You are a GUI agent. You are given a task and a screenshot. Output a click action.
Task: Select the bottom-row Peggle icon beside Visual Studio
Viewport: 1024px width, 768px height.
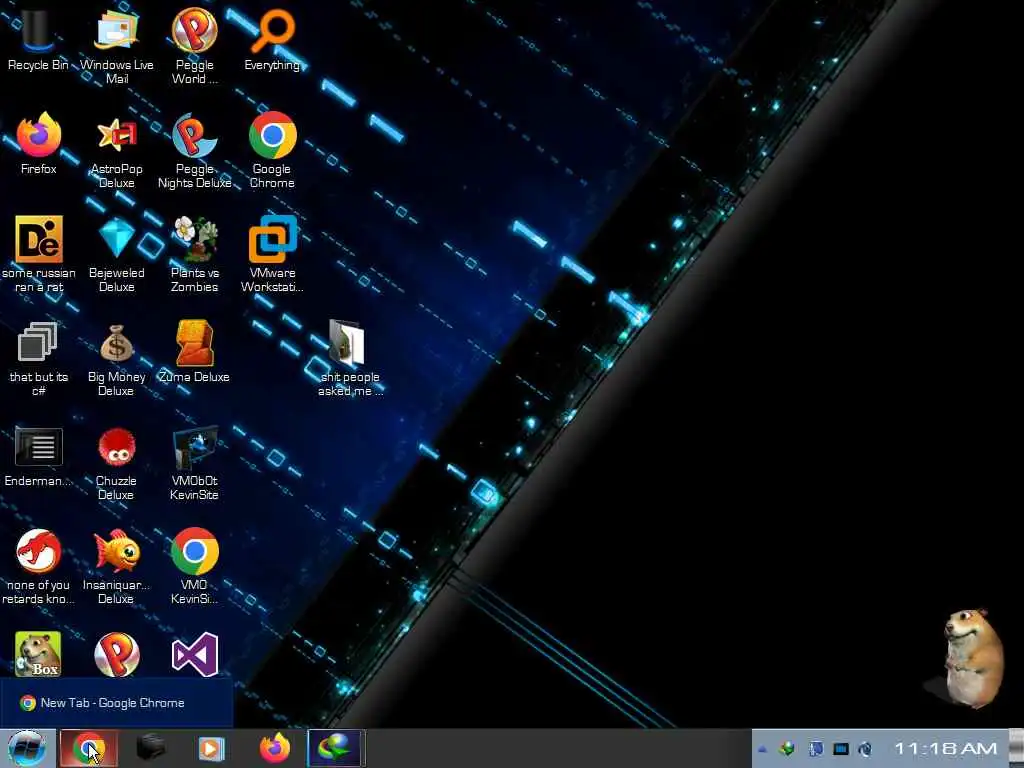point(117,654)
